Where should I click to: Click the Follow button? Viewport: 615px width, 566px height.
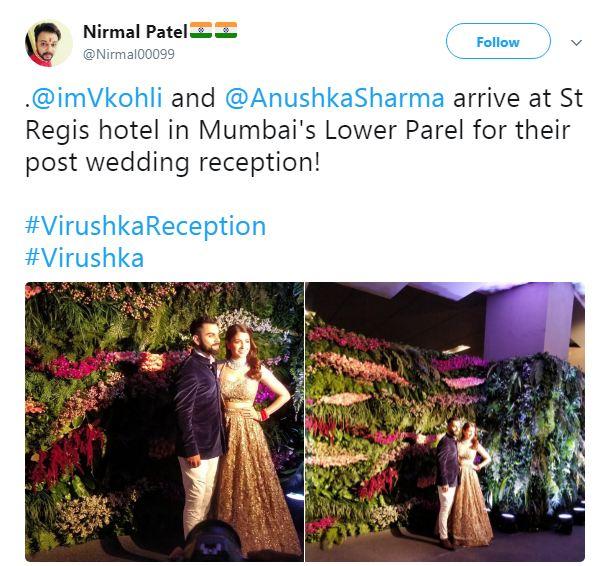tap(498, 41)
